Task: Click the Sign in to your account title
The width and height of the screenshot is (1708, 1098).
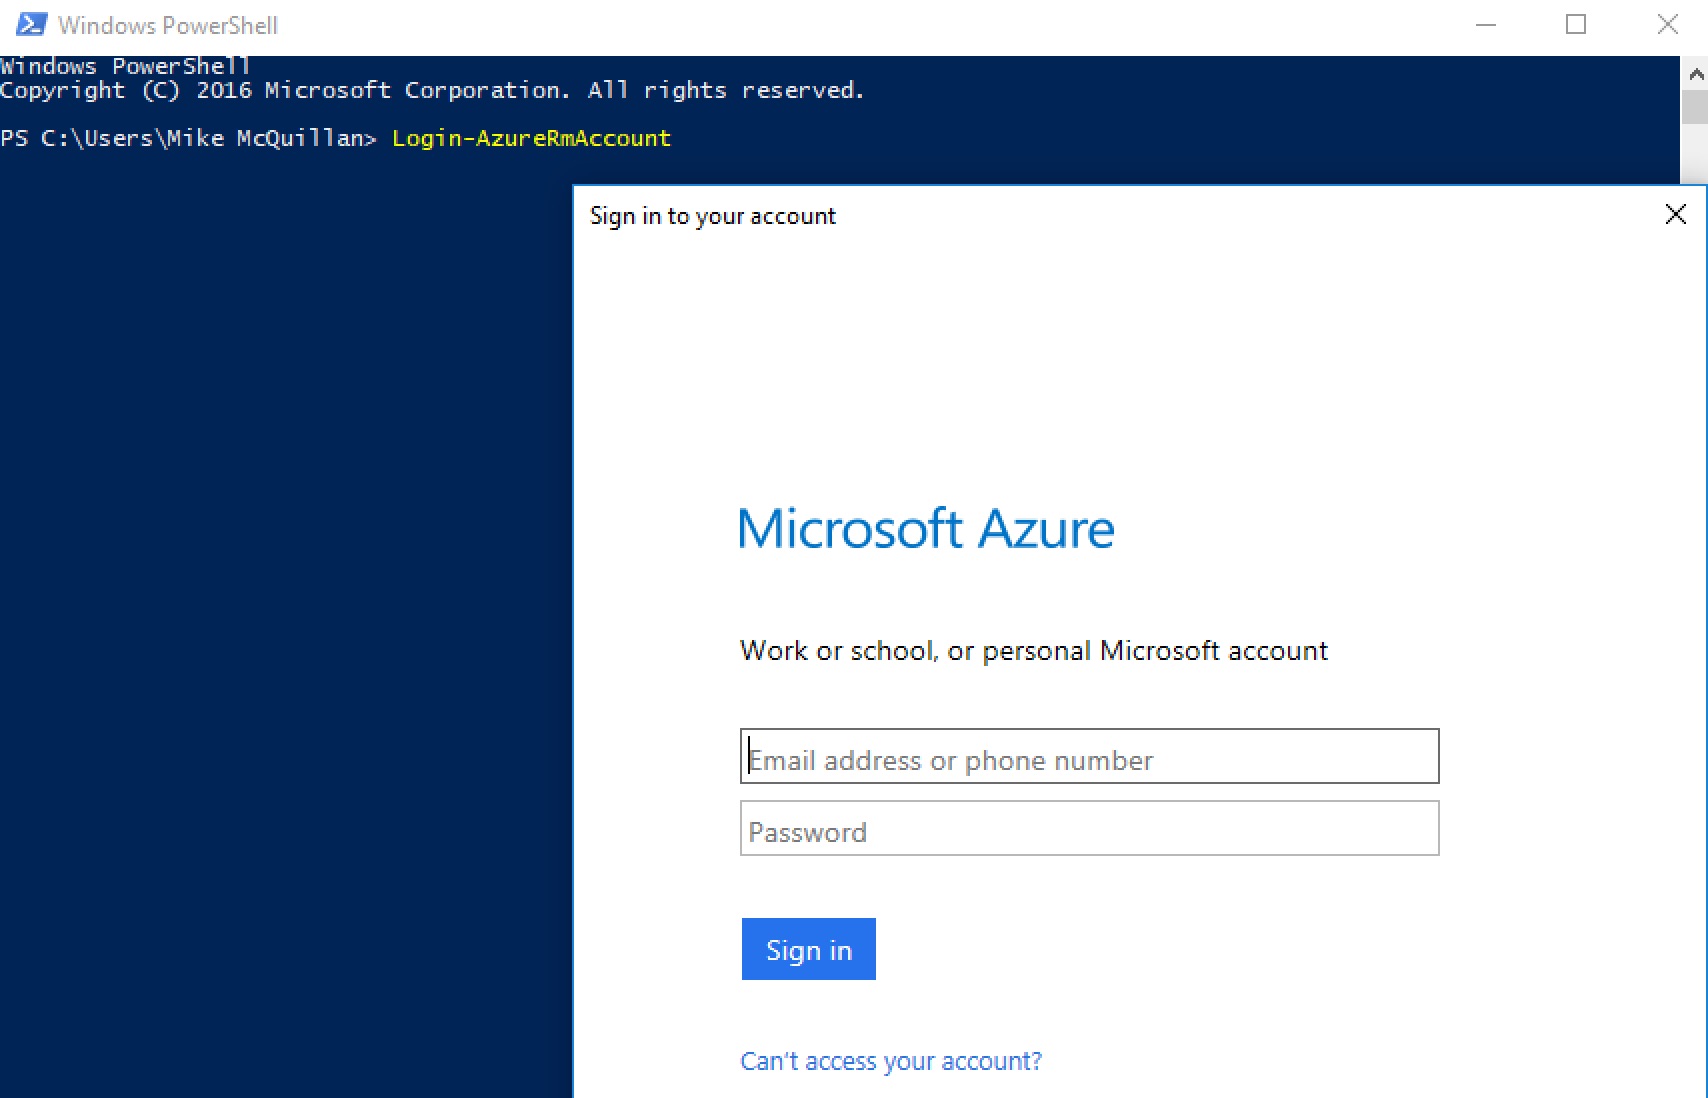Action: (712, 216)
